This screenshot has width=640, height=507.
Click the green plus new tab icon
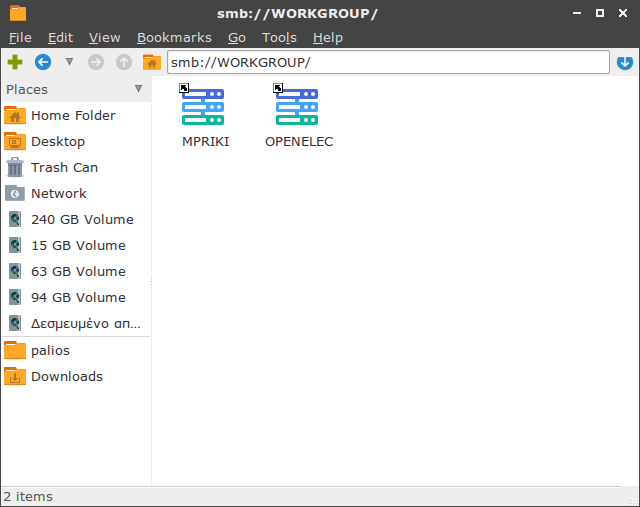[x=15, y=62]
